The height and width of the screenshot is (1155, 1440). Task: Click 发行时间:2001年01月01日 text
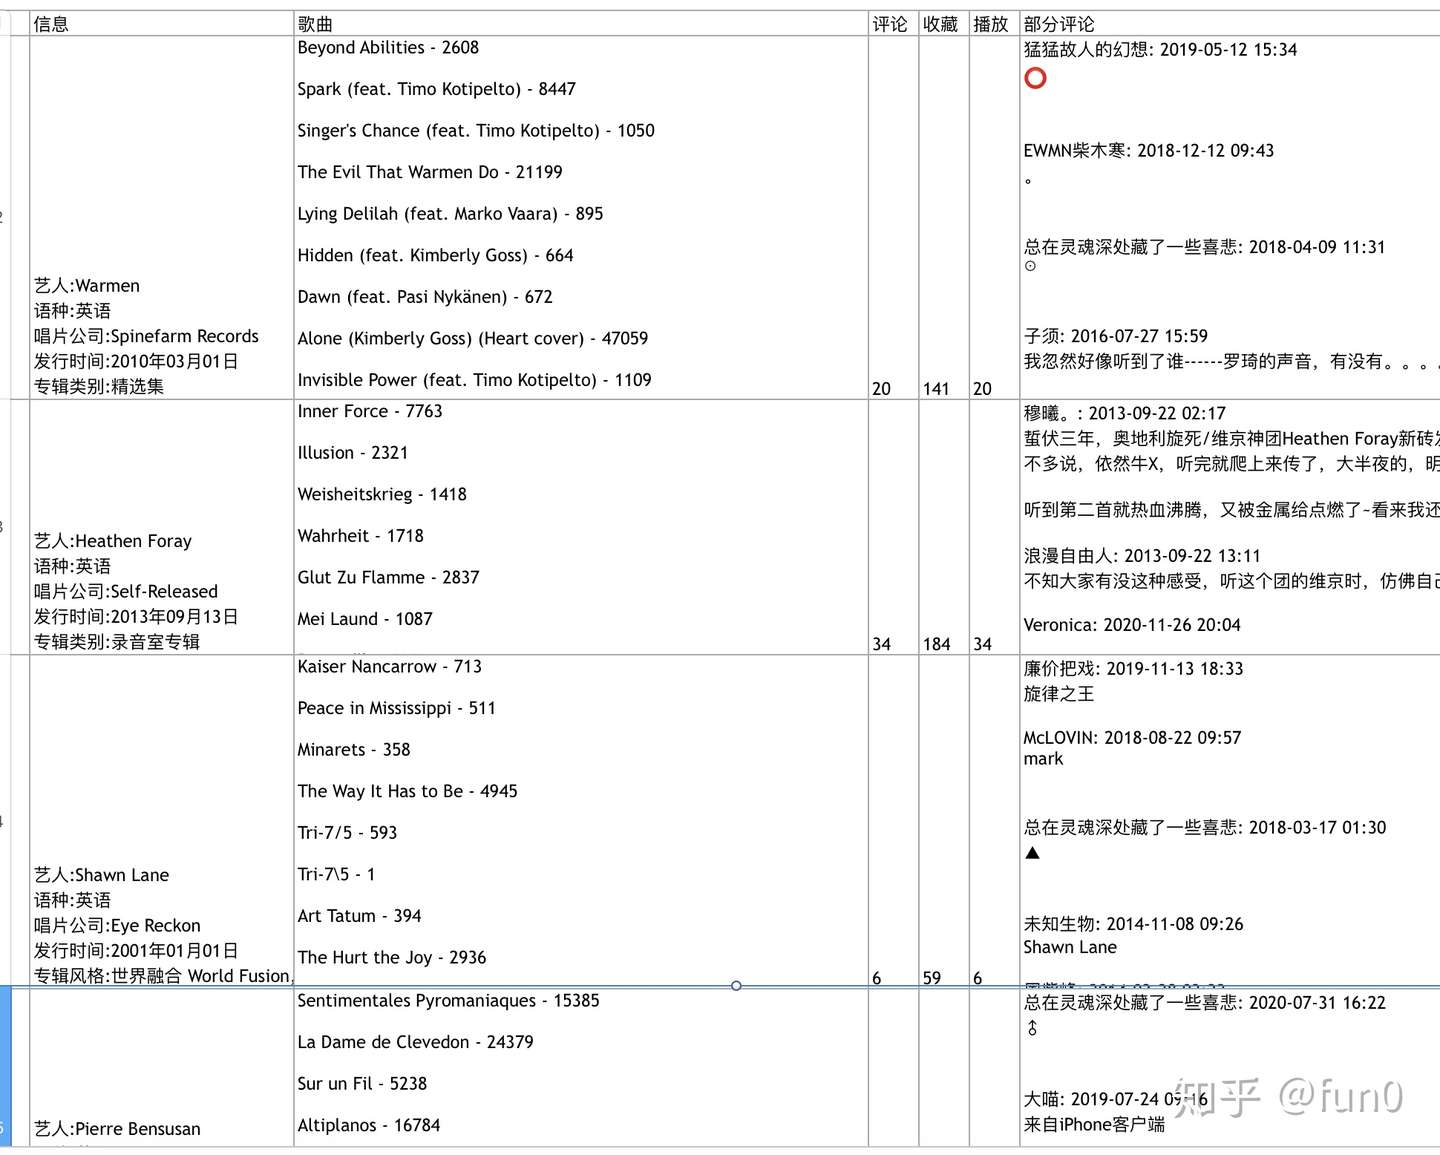tap(136, 951)
